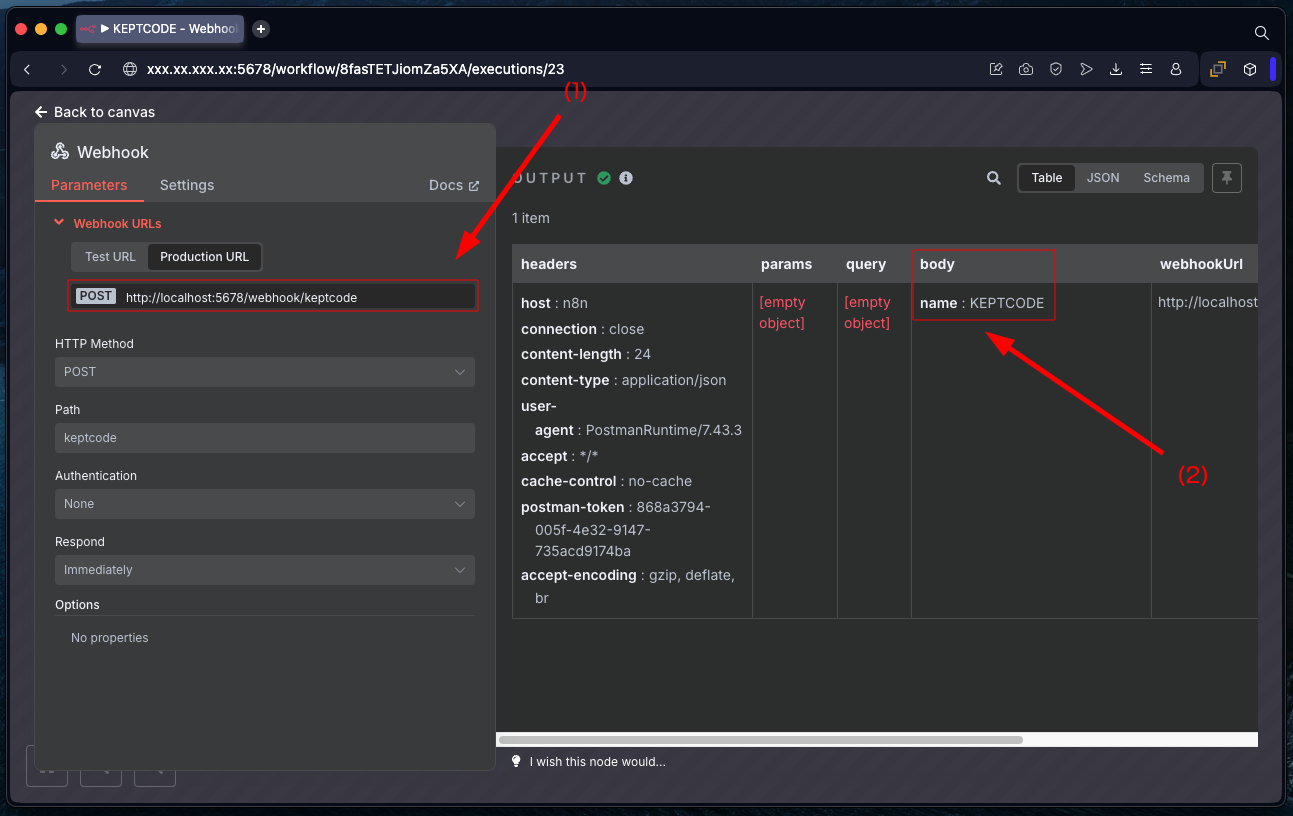Select Production URL toggle
This screenshot has height=816, width=1293.
pyautogui.click(x=204, y=257)
